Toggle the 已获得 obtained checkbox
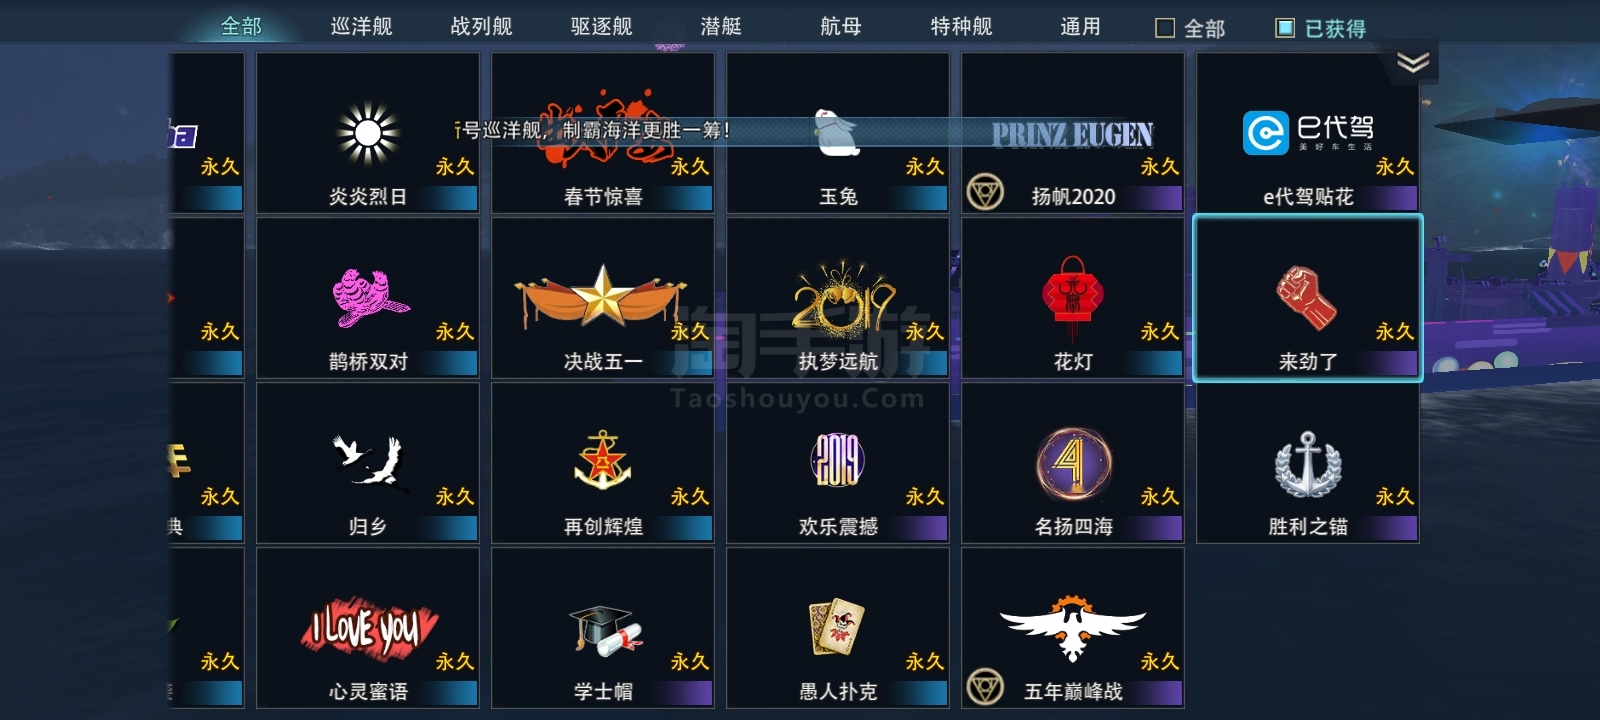 point(1285,28)
